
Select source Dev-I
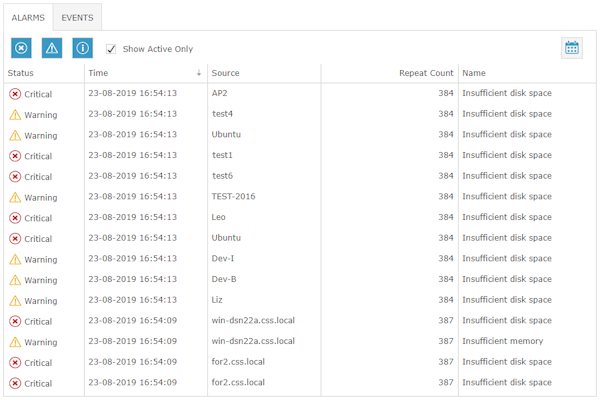pyautogui.click(x=223, y=258)
